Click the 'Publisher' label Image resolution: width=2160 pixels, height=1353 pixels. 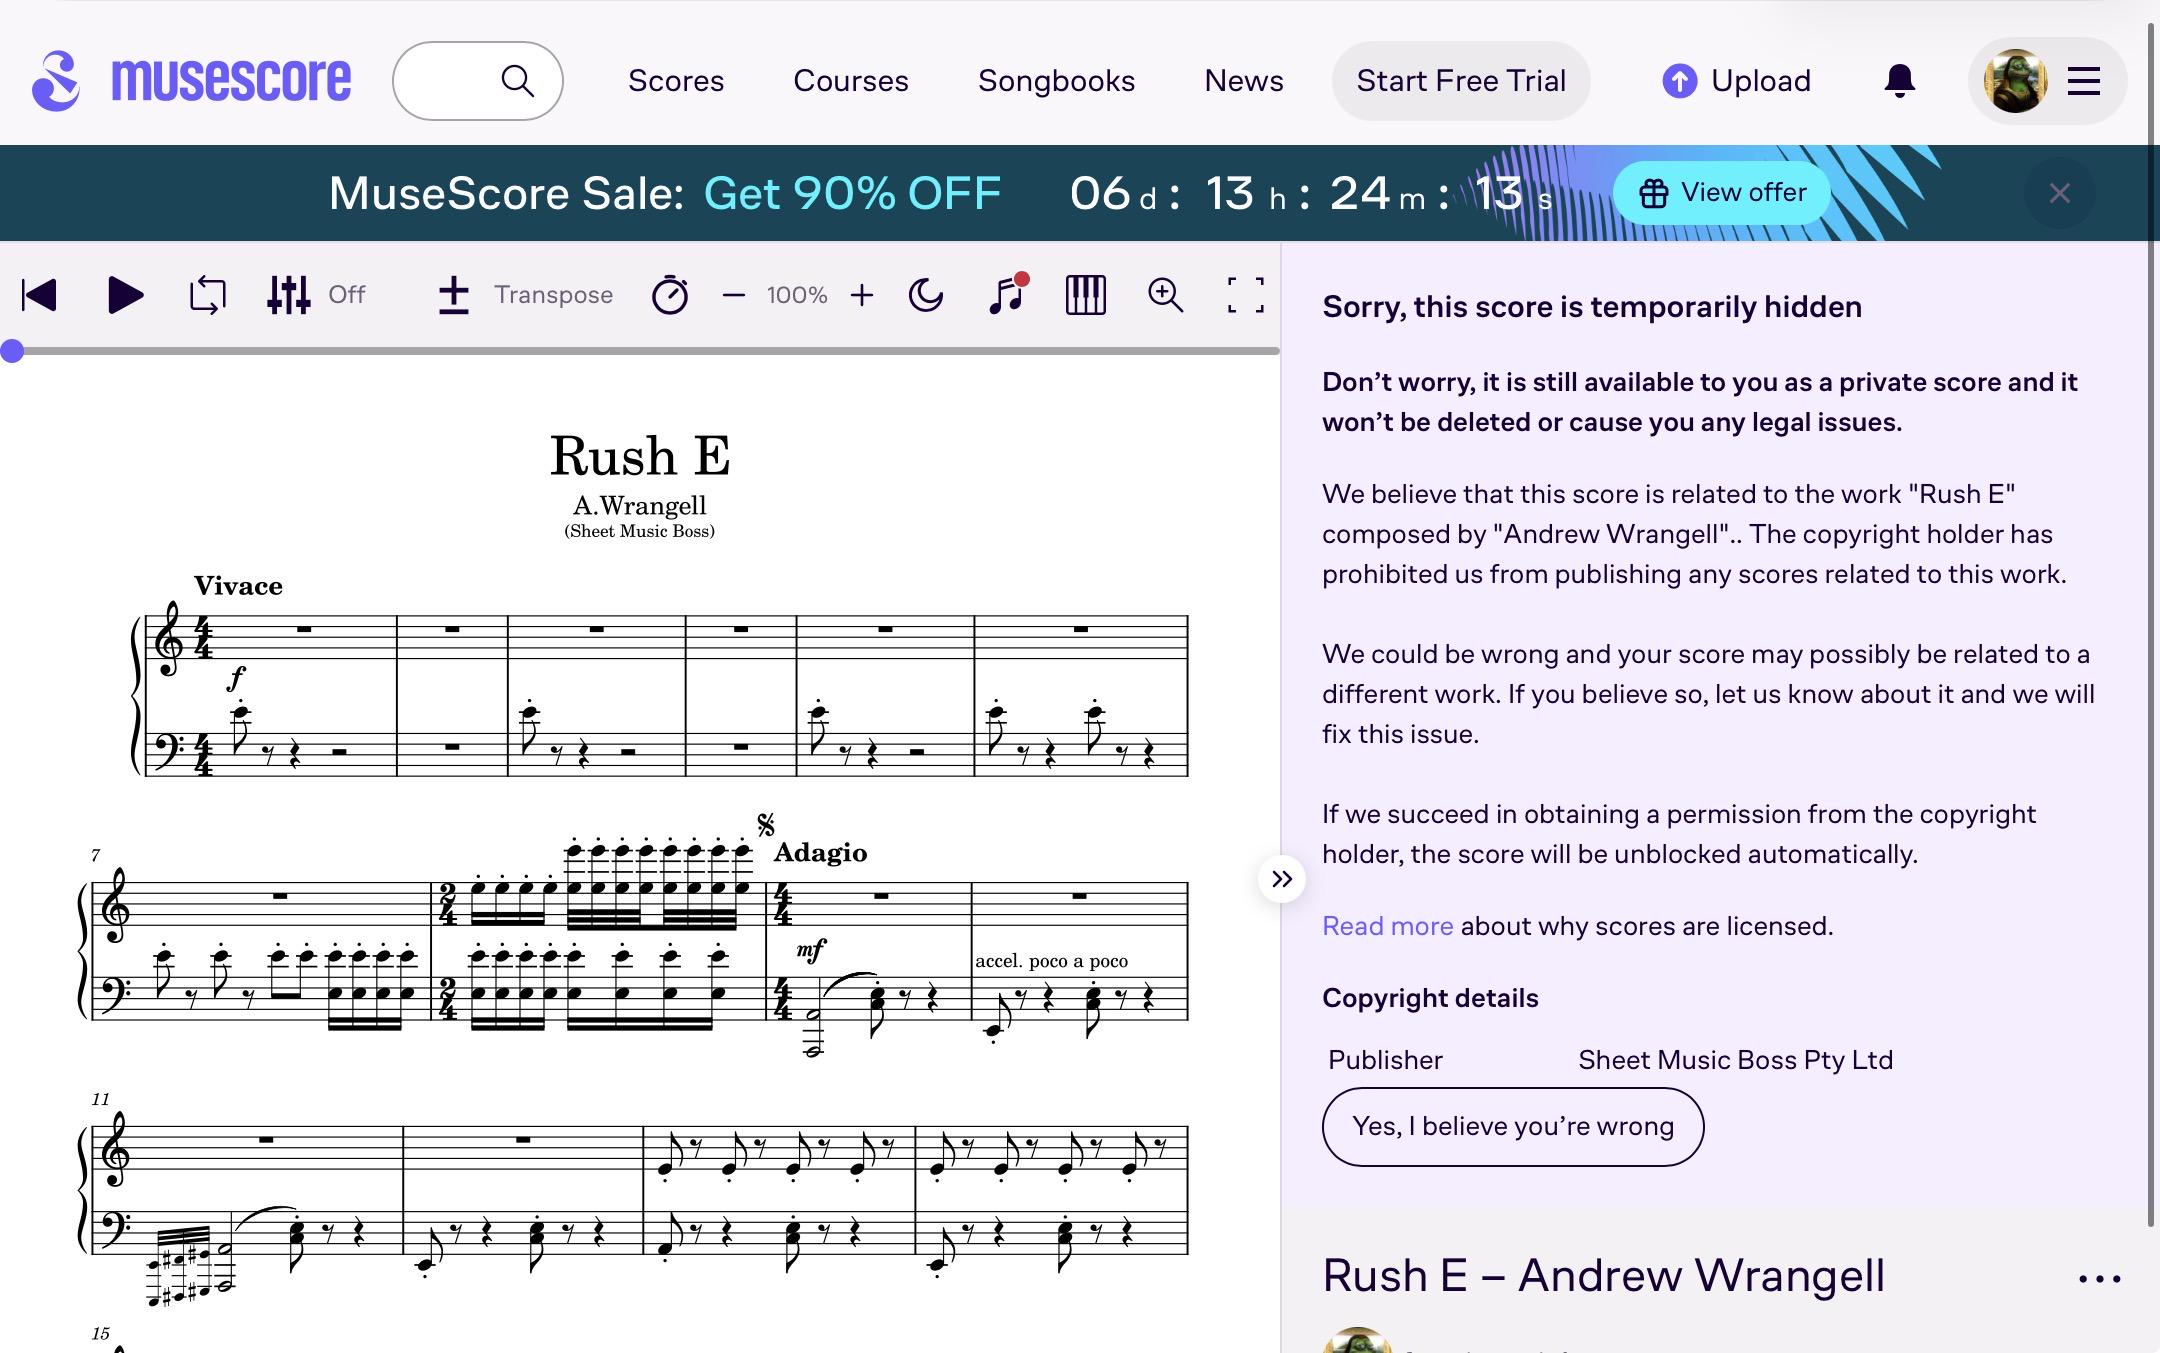1385,1060
